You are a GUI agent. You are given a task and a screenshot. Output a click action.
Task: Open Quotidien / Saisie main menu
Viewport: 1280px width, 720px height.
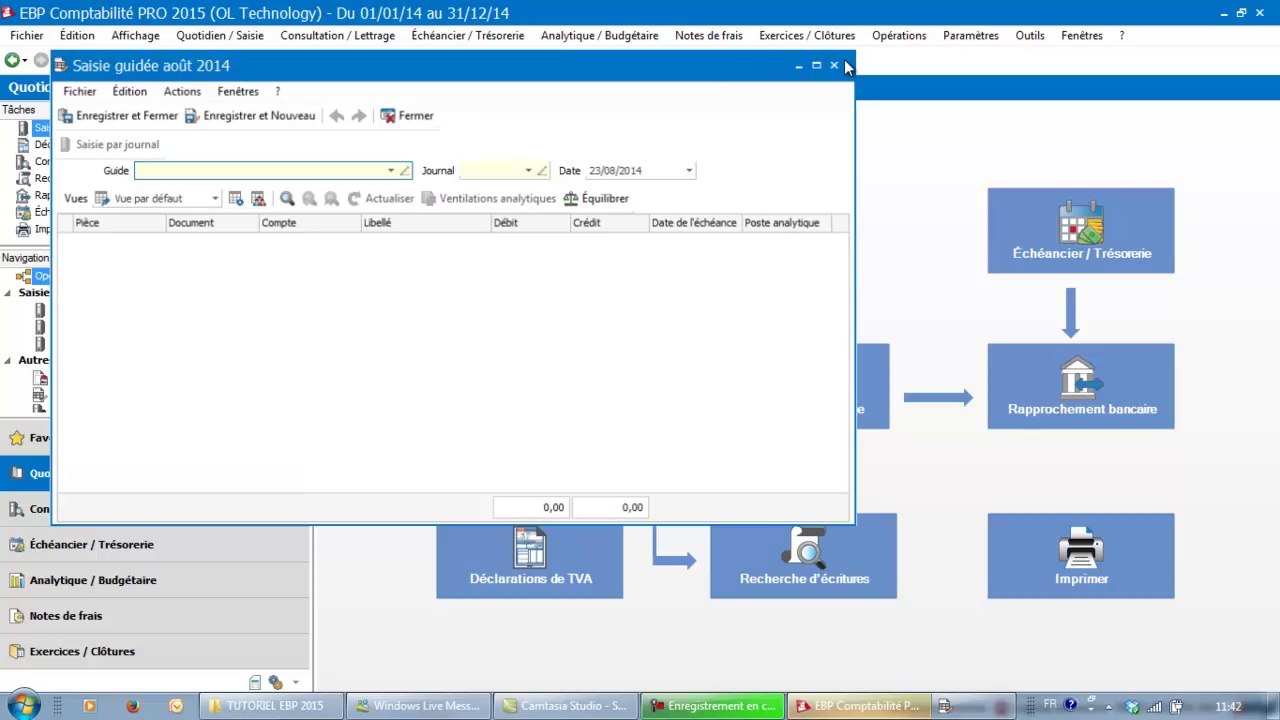coord(220,35)
